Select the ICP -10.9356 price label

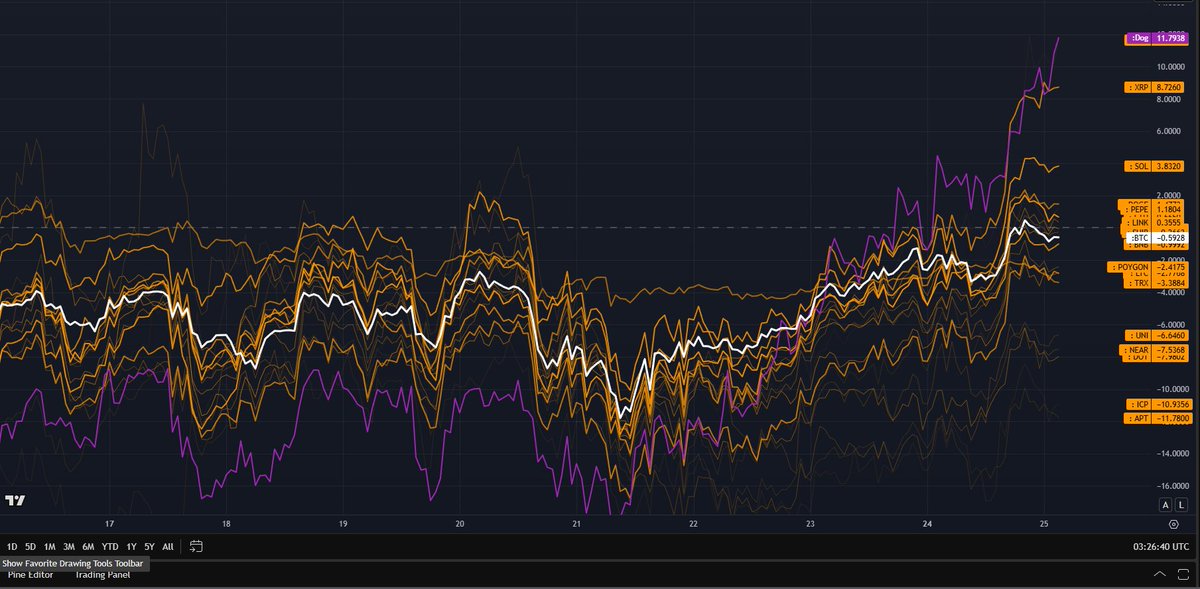(1159, 404)
